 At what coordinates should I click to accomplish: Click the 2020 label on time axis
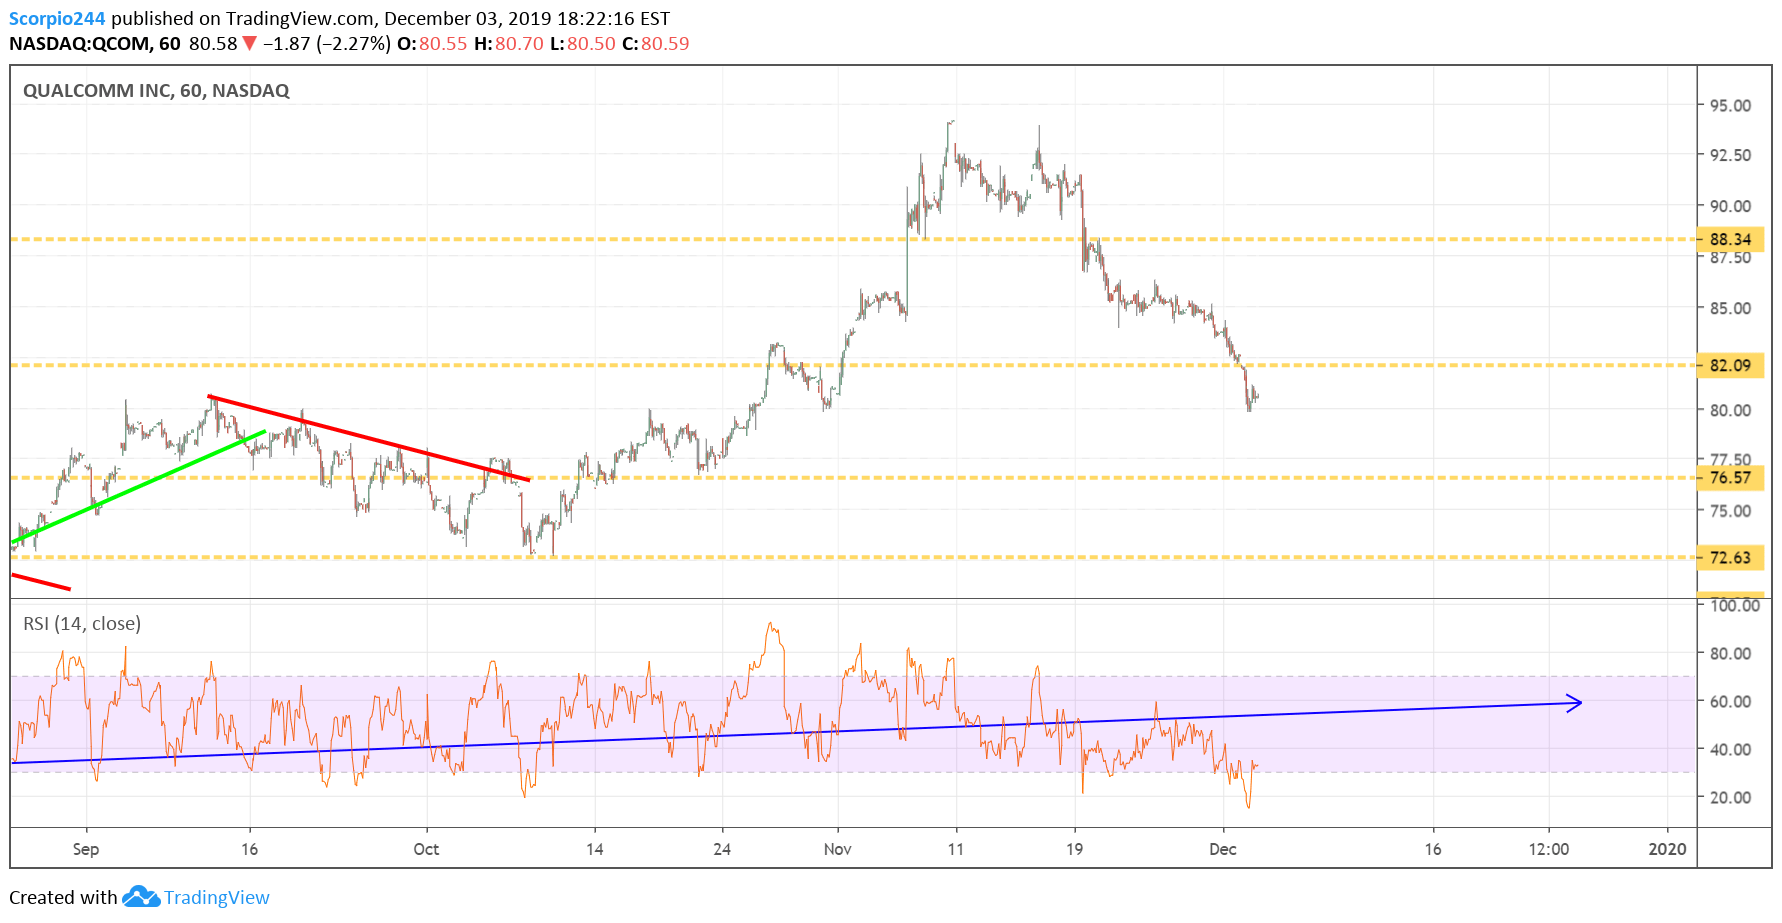[1667, 849]
